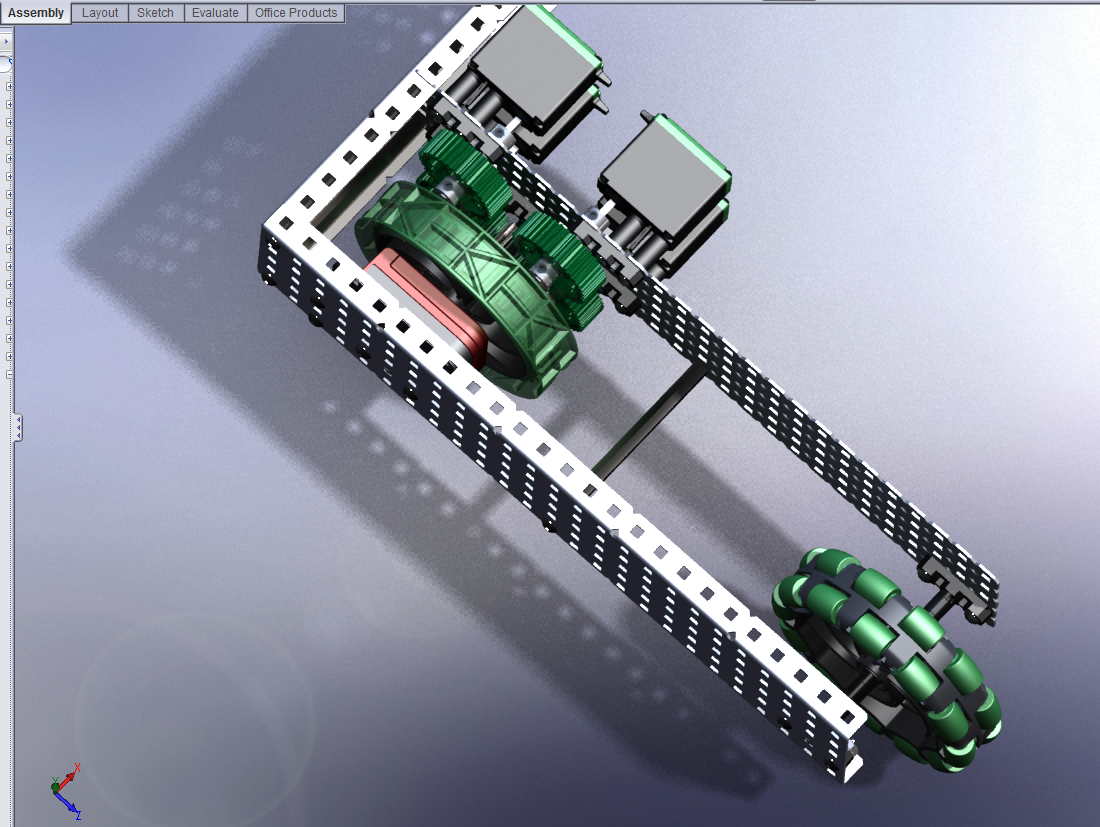Open the Layout tab
The height and width of the screenshot is (827, 1100).
pyautogui.click(x=100, y=13)
